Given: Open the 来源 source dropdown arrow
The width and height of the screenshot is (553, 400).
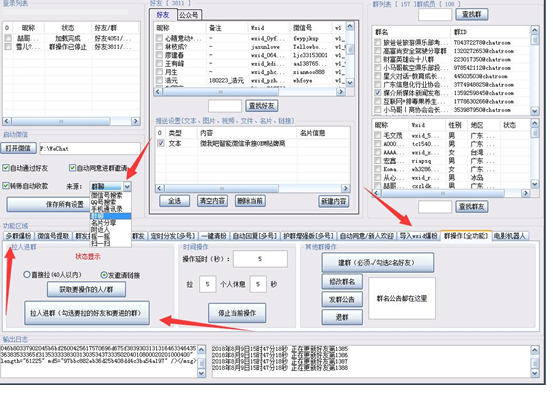Looking at the screenshot, I should point(127,186).
